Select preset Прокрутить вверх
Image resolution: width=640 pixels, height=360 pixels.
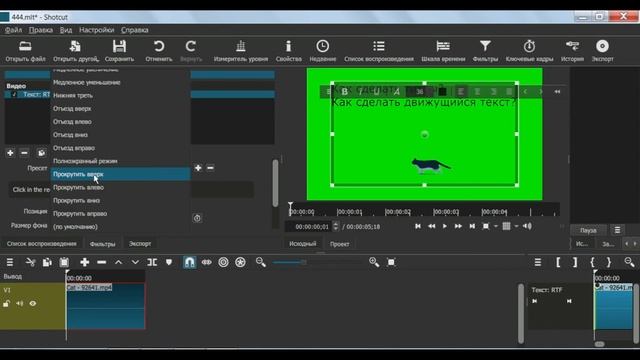[120, 174]
